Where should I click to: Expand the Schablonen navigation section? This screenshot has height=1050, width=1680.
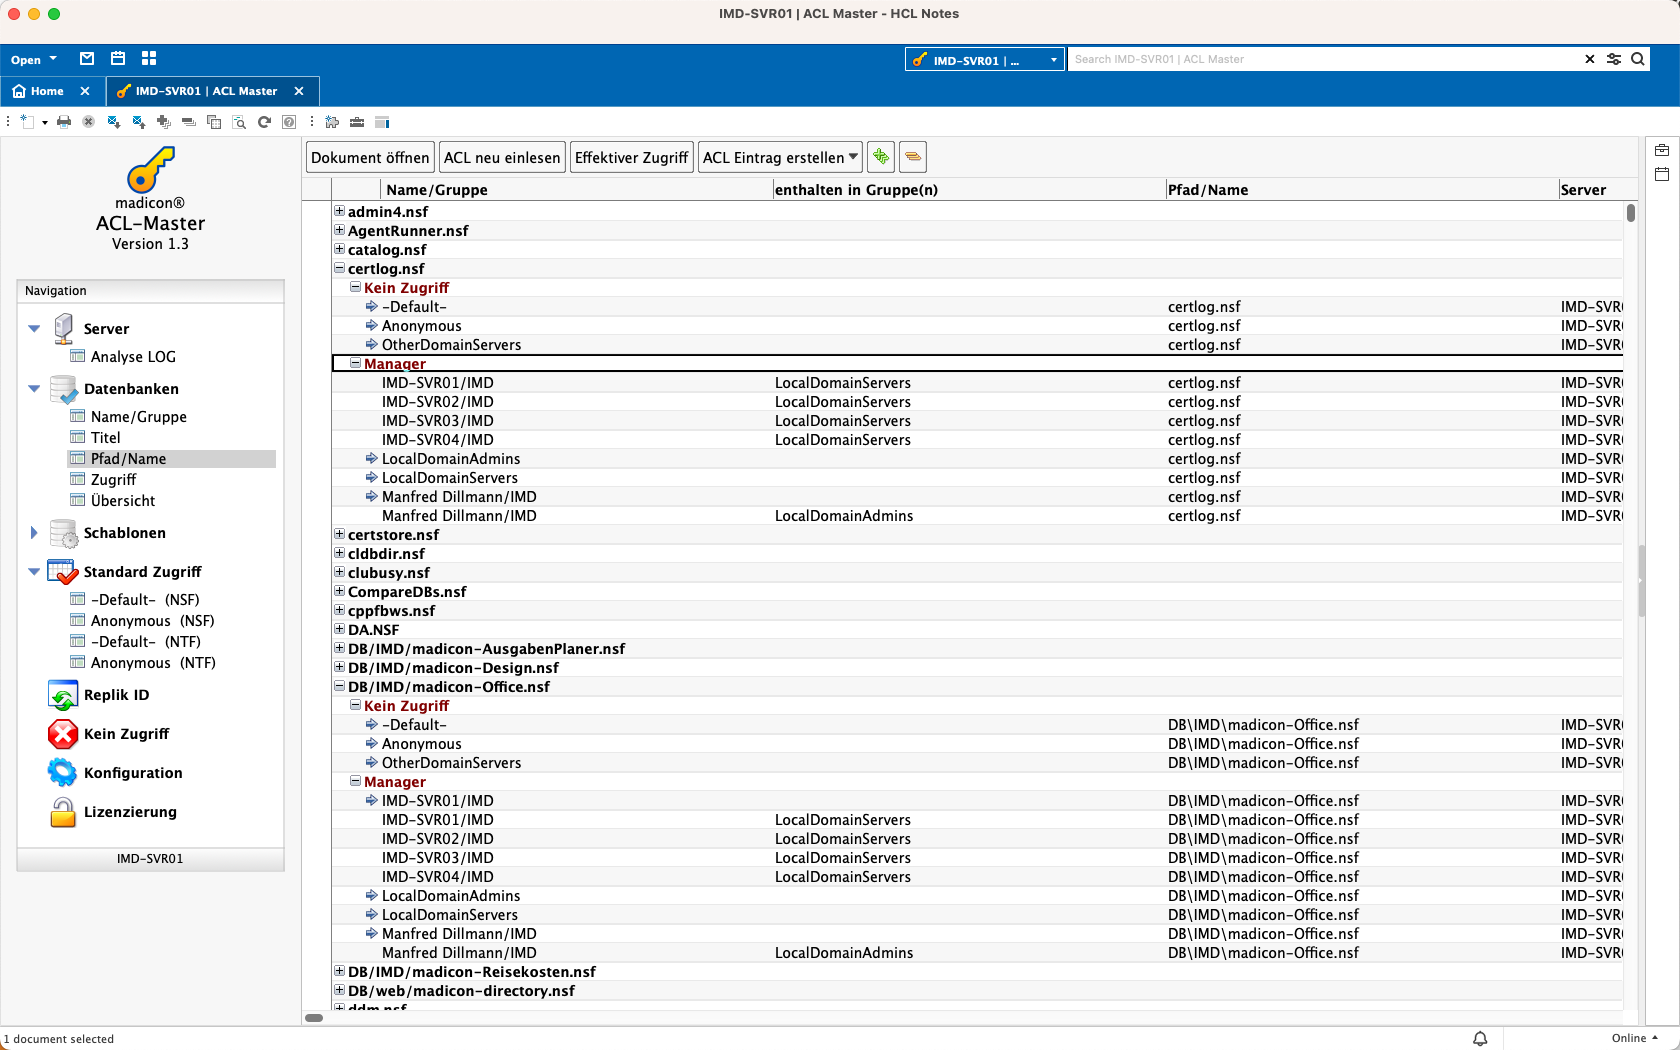point(34,532)
